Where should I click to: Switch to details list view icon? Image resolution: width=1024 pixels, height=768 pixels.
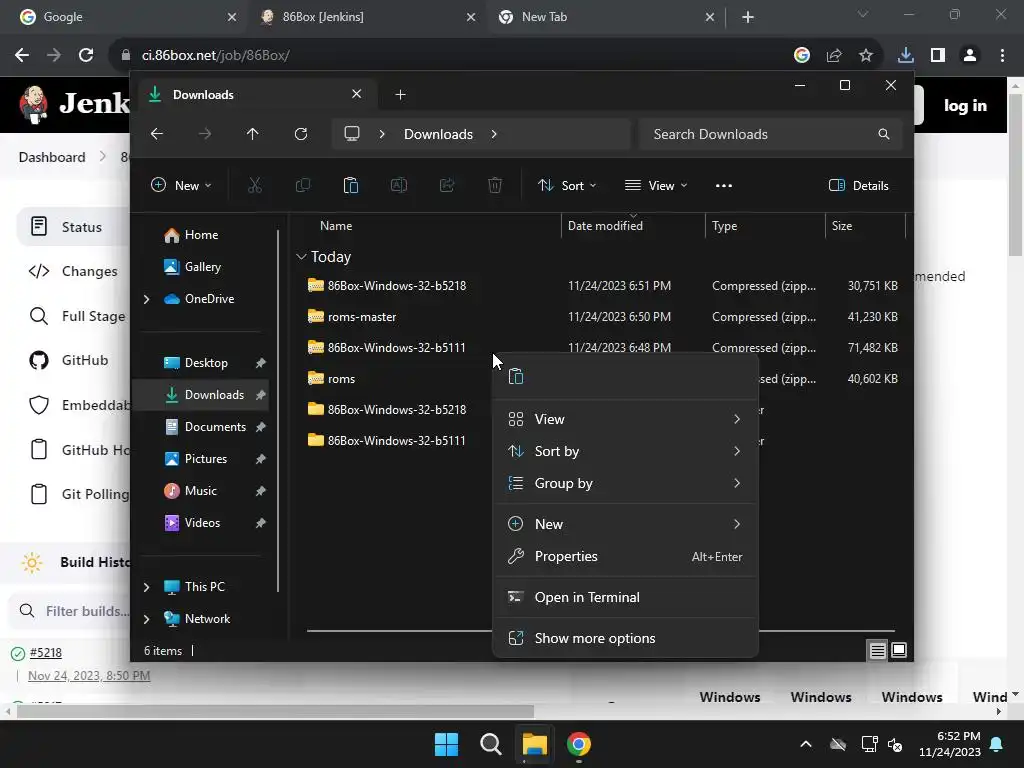pos(877,650)
